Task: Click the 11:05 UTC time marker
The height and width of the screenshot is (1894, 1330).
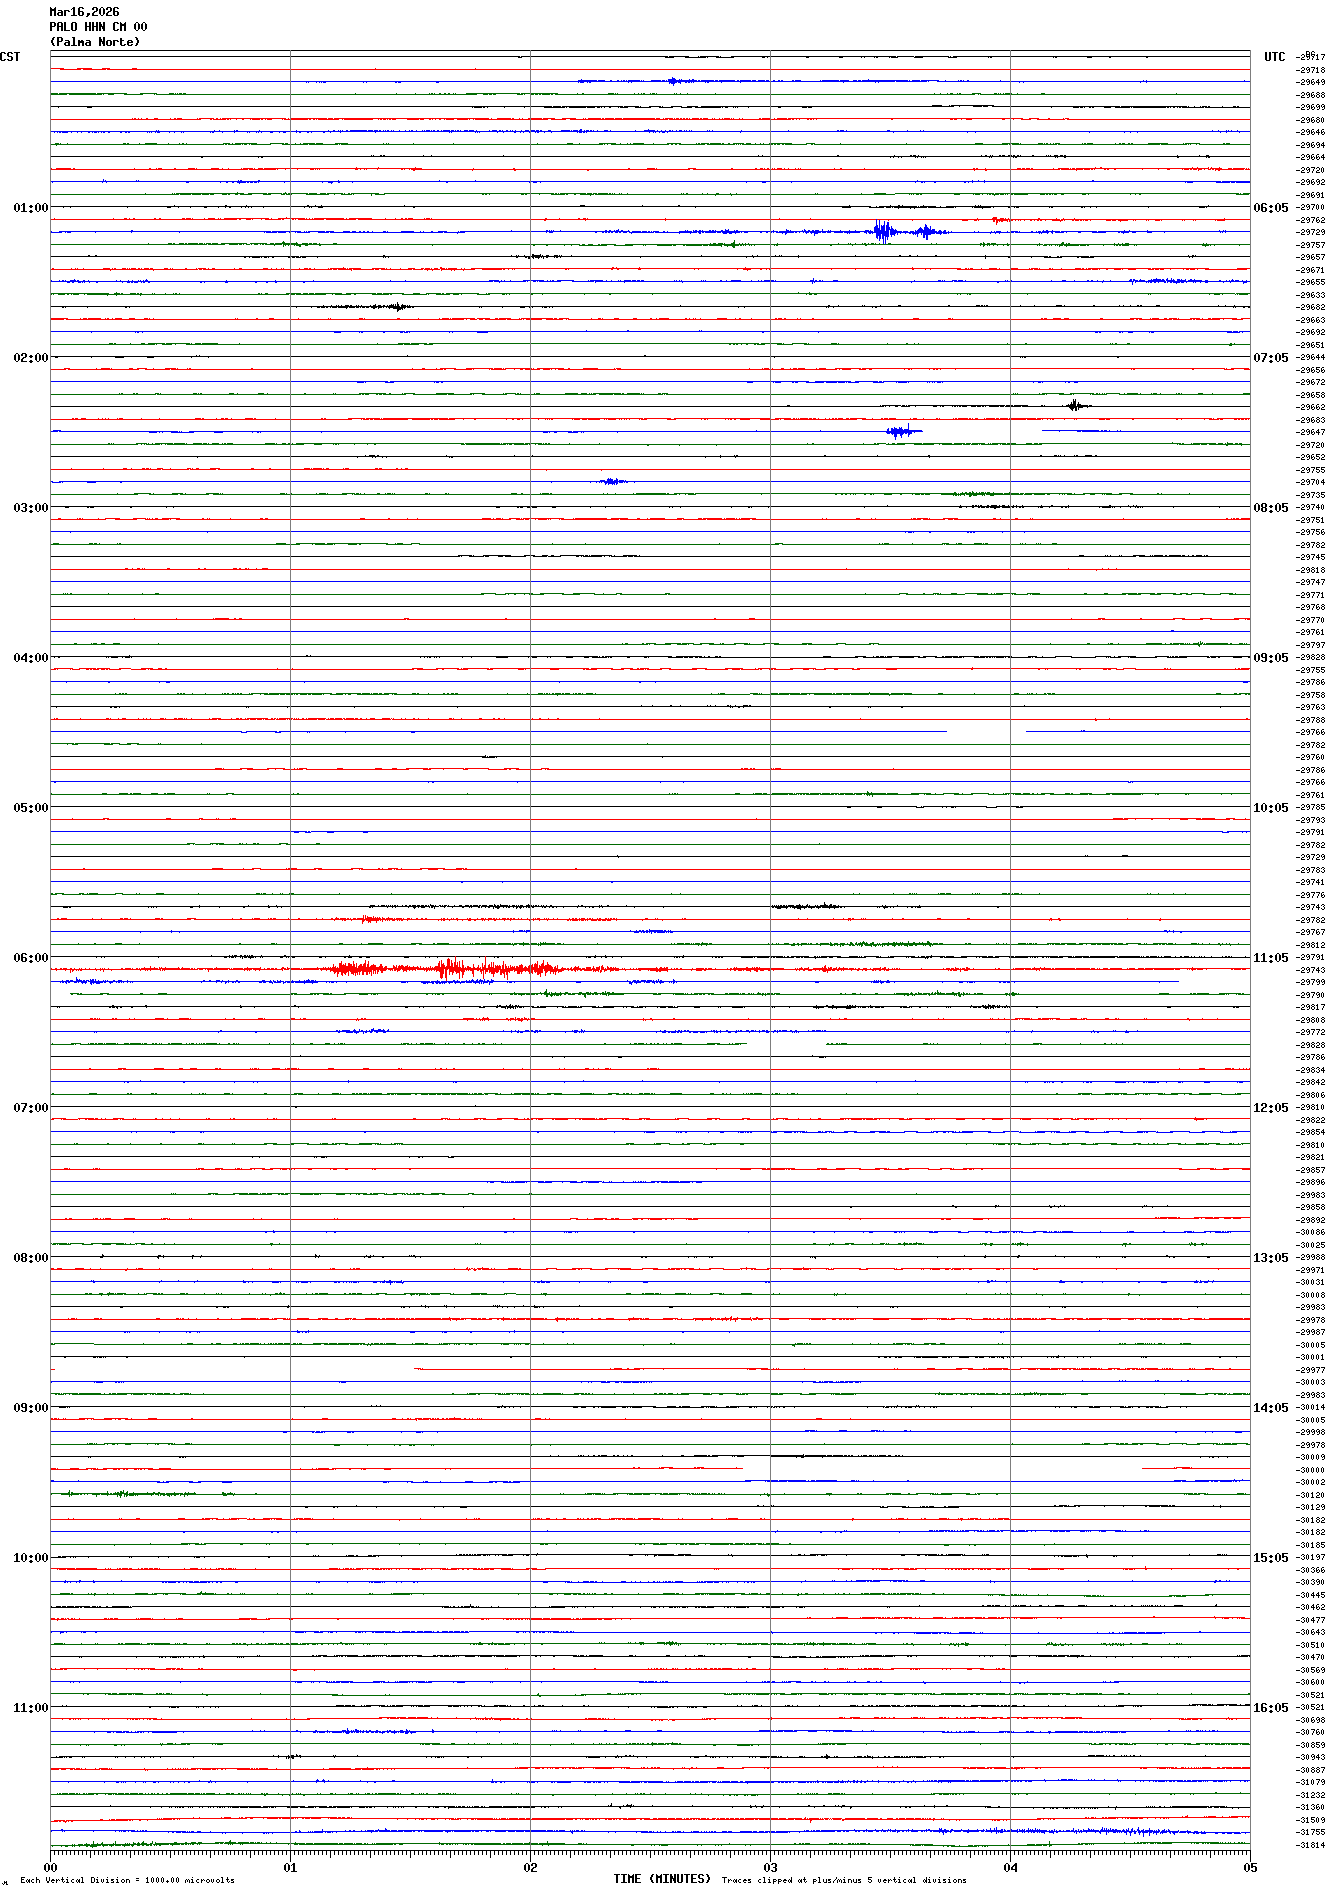Action: click(x=1270, y=958)
